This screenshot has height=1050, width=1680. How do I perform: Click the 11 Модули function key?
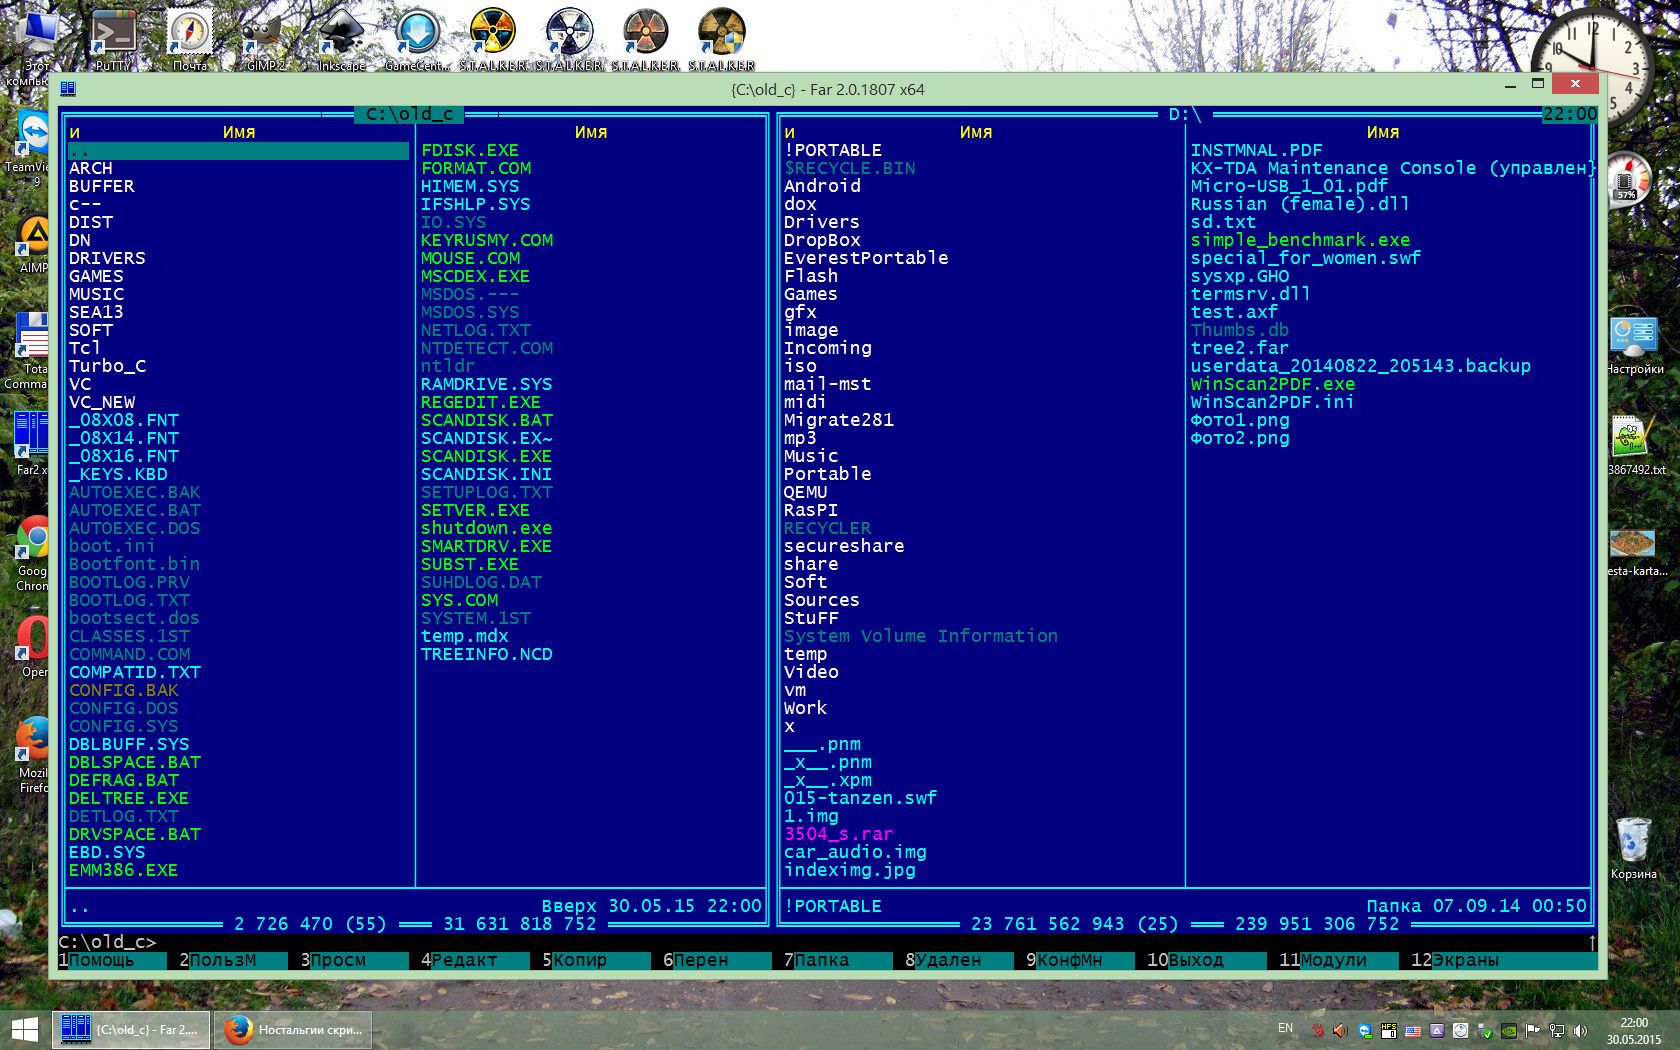click(1339, 960)
